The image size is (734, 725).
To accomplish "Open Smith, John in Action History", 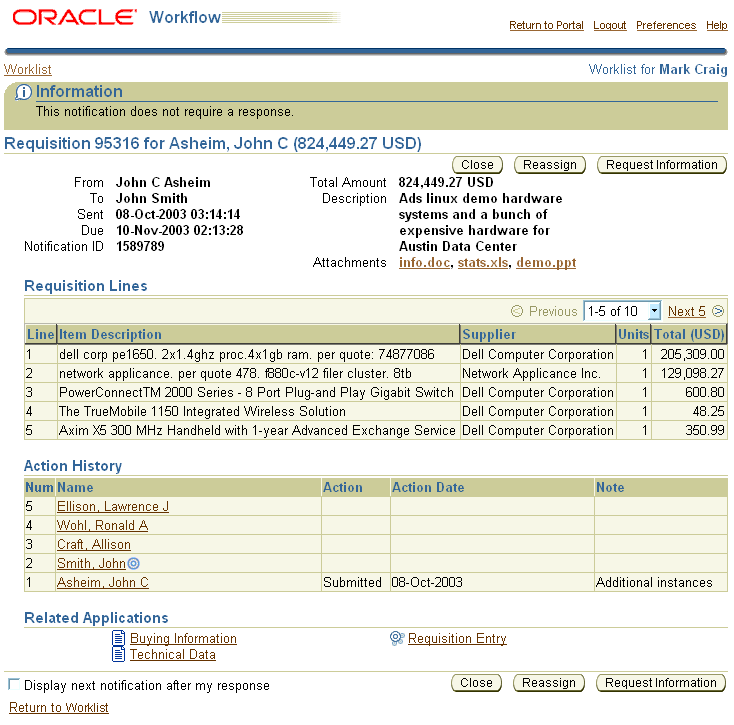I will pos(91,564).
